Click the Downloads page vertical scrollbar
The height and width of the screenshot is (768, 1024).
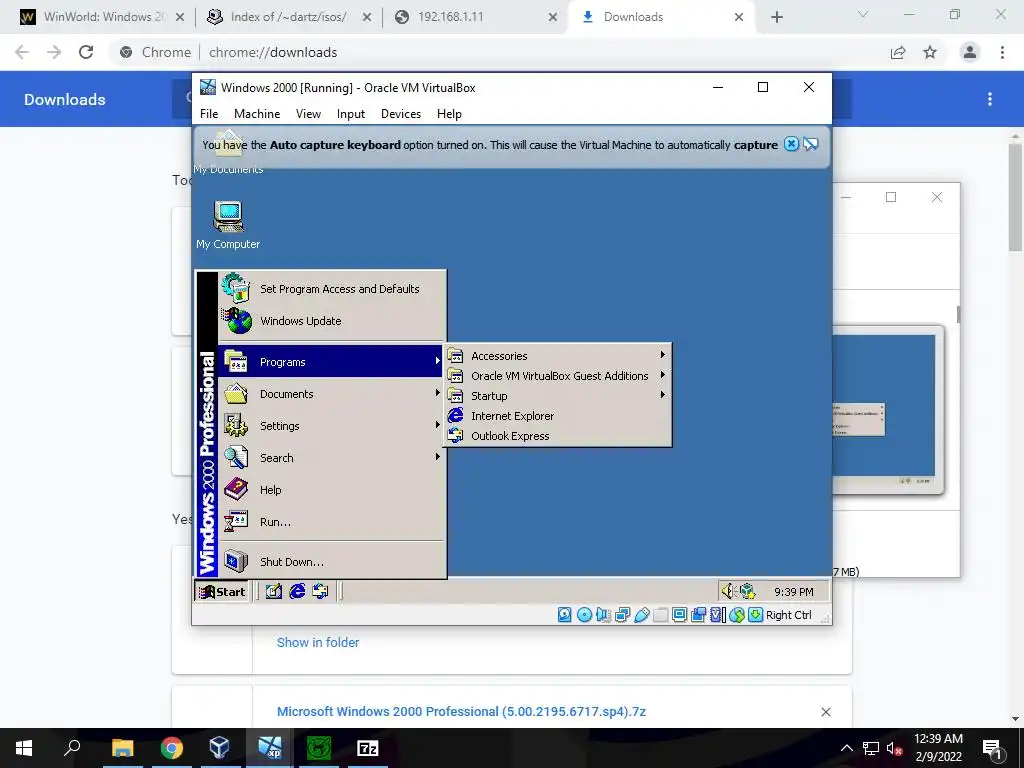click(x=1015, y=196)
